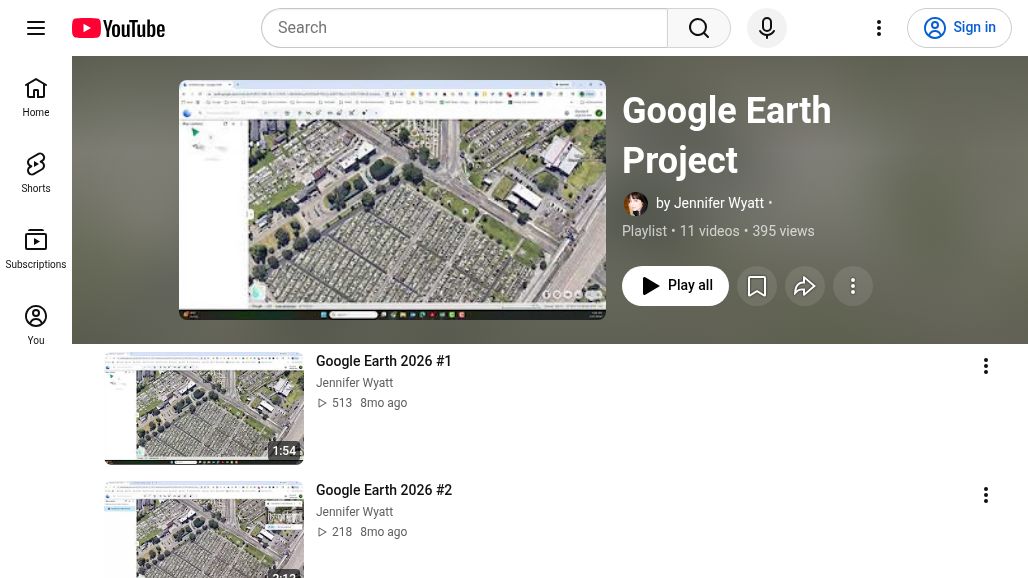Open playlist more-actions three-dot menu
This screenshot has width=1028, height=578.
pos(852,286)
